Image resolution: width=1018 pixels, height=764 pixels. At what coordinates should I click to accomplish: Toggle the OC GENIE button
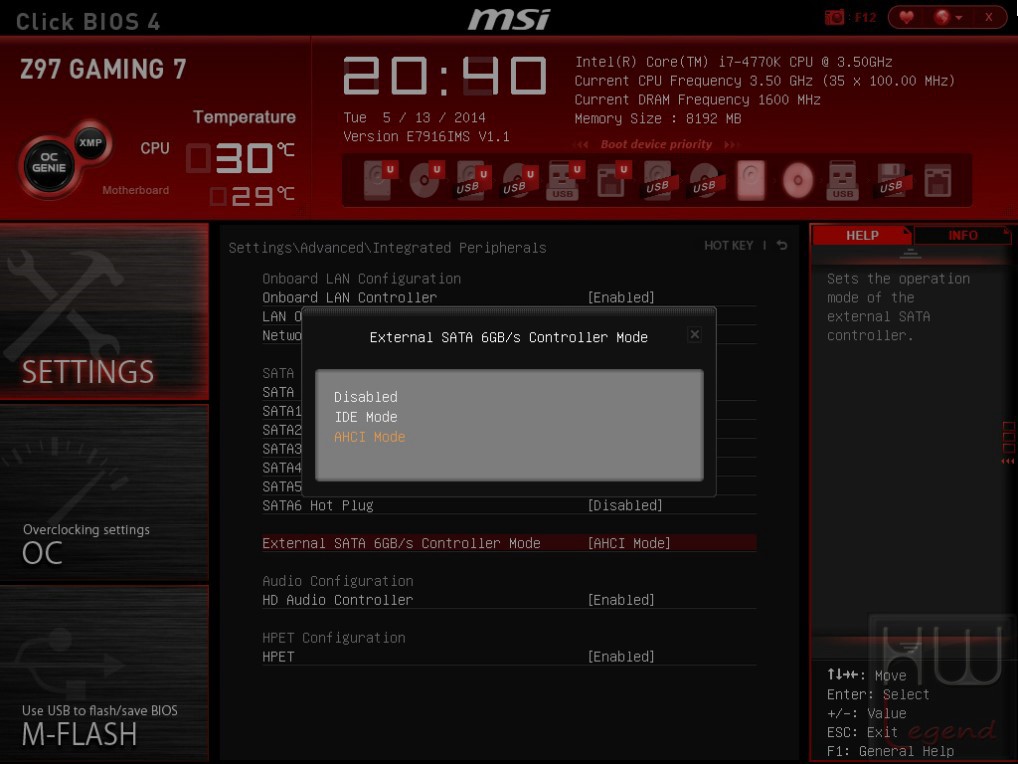[x=49, y=163]
